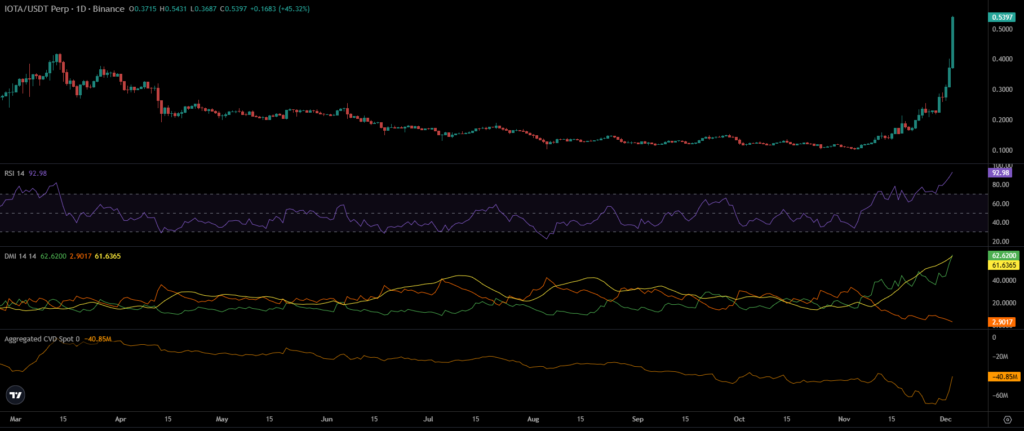Click RSI value 92.98 in legend
Image resolution: width=1024 pixels, height=431 pixels.
coord(38,173)
